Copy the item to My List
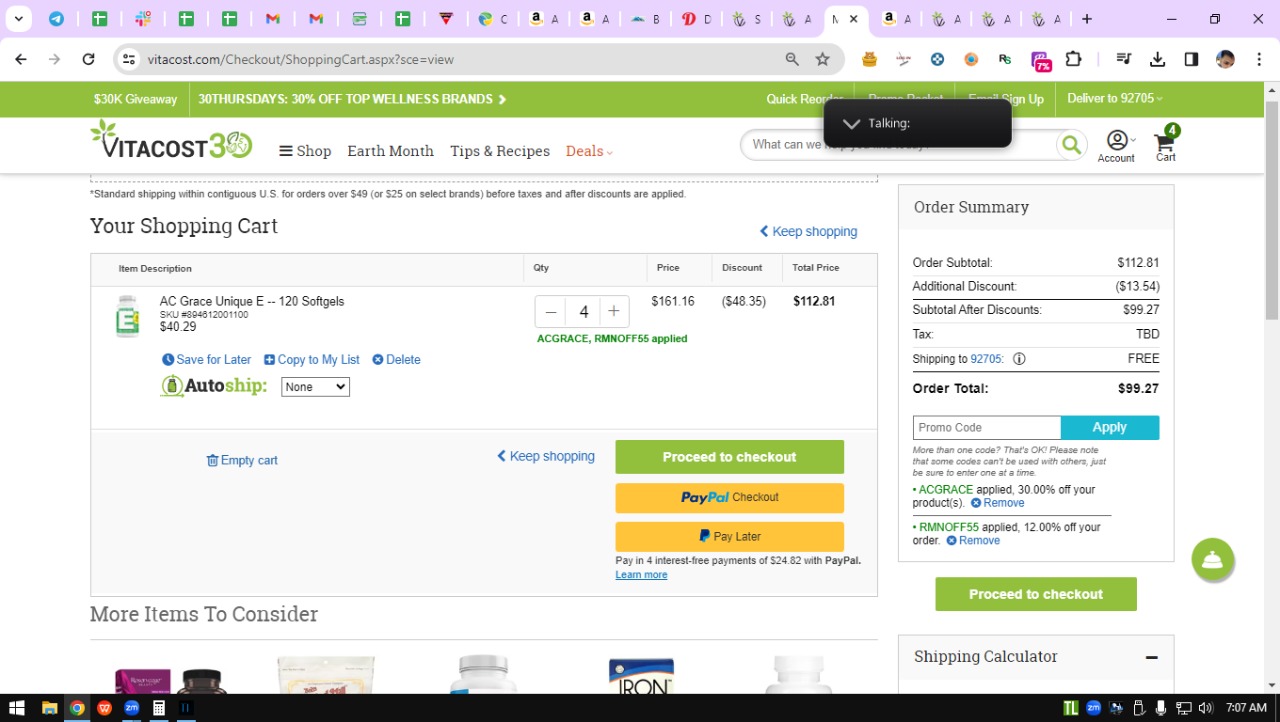 point(312,360)
